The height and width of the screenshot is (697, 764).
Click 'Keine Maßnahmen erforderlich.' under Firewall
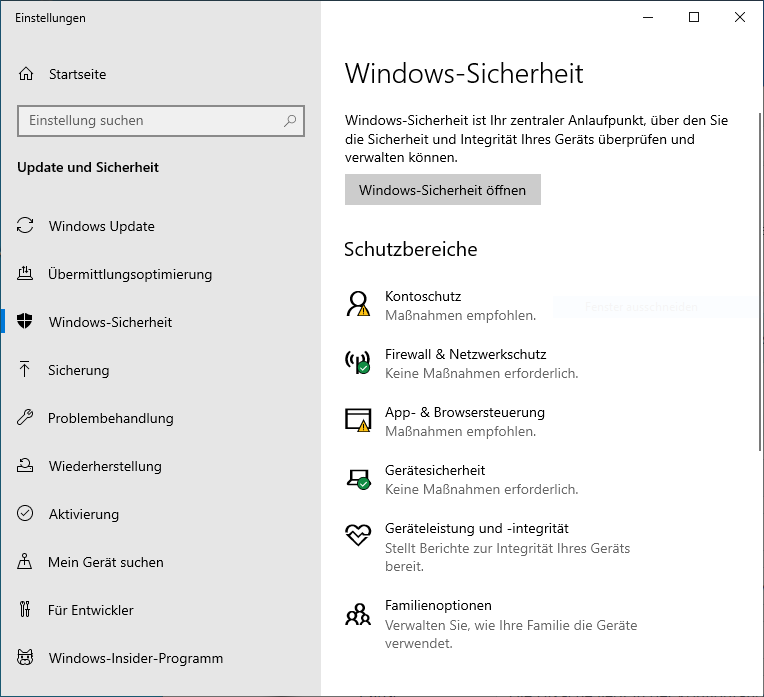481,373
